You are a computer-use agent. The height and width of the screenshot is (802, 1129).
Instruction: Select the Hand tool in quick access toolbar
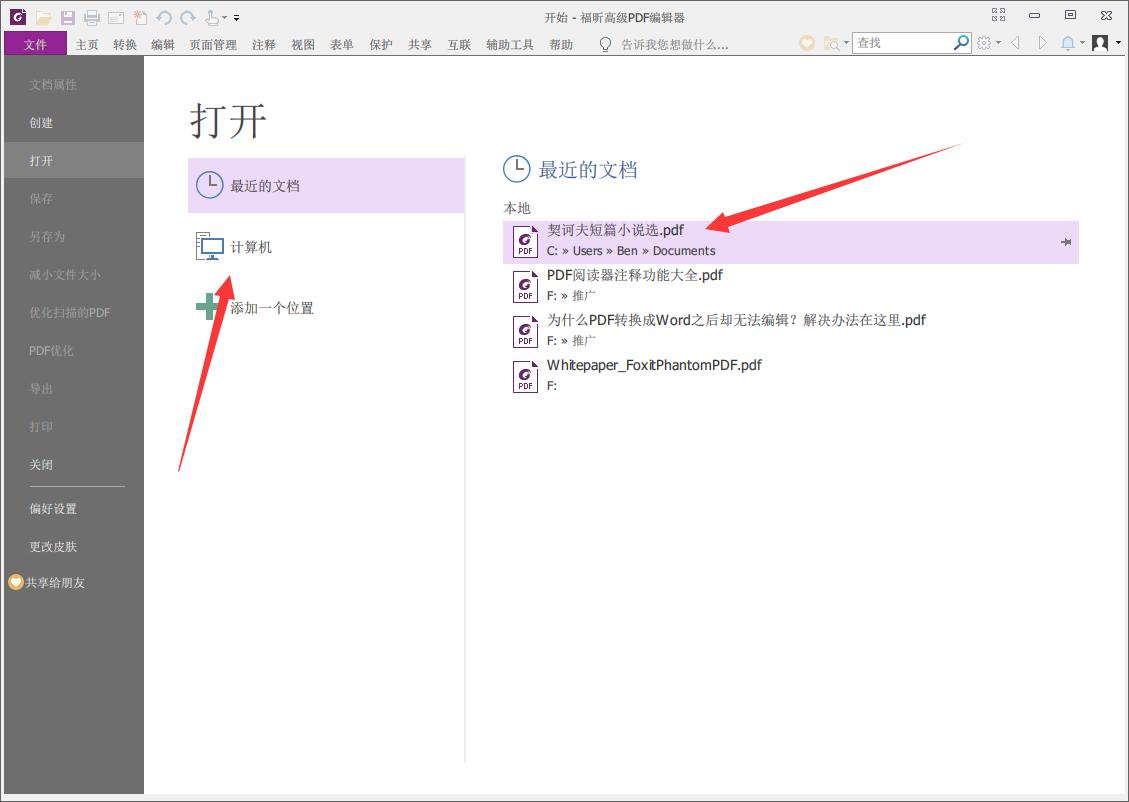(211, 17)
